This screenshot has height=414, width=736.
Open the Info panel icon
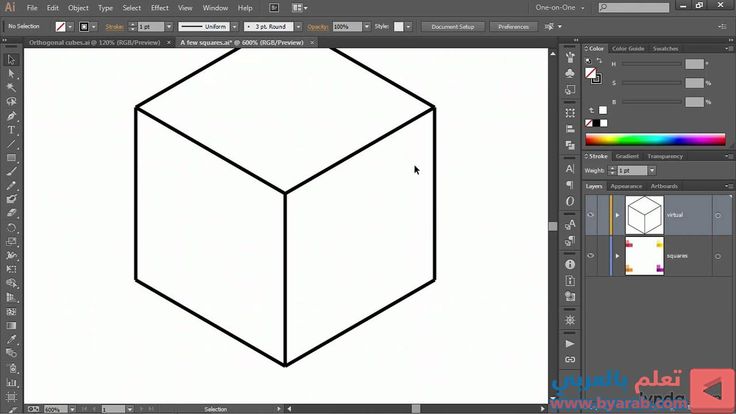[570, 265]
